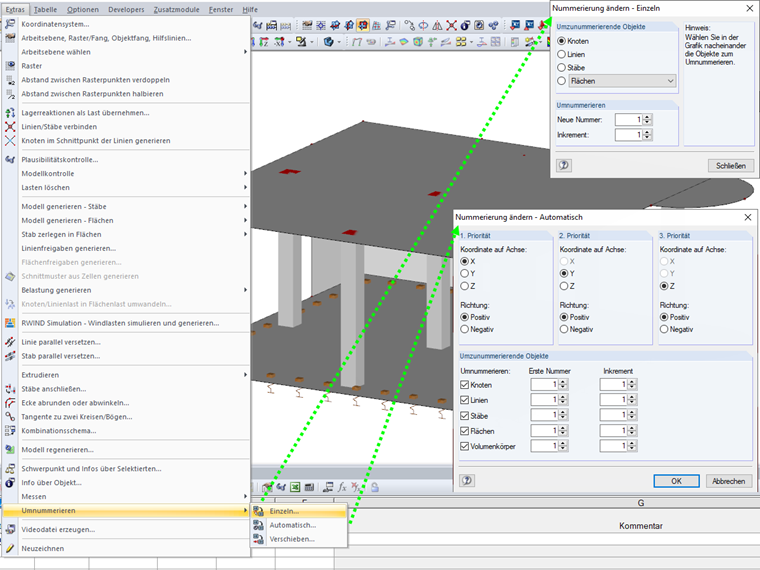Click the Z axis view toolbar icon

point(264,42)
